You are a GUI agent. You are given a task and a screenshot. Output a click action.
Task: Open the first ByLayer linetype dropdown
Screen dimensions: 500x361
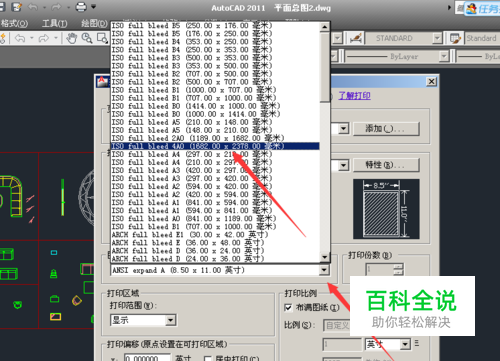click(444, 56)
